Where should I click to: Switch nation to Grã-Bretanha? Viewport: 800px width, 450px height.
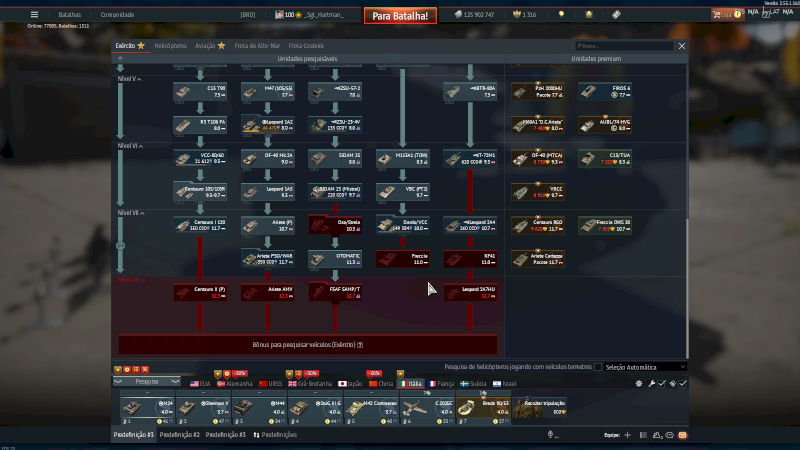click(310, 384)
